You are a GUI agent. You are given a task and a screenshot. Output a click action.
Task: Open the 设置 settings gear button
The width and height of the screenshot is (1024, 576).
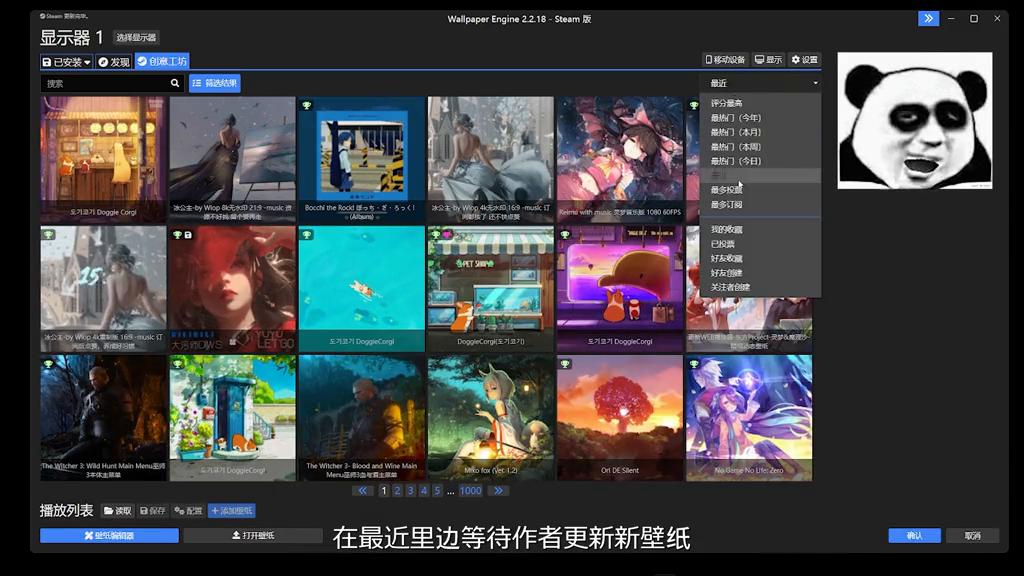coord(805,59)
